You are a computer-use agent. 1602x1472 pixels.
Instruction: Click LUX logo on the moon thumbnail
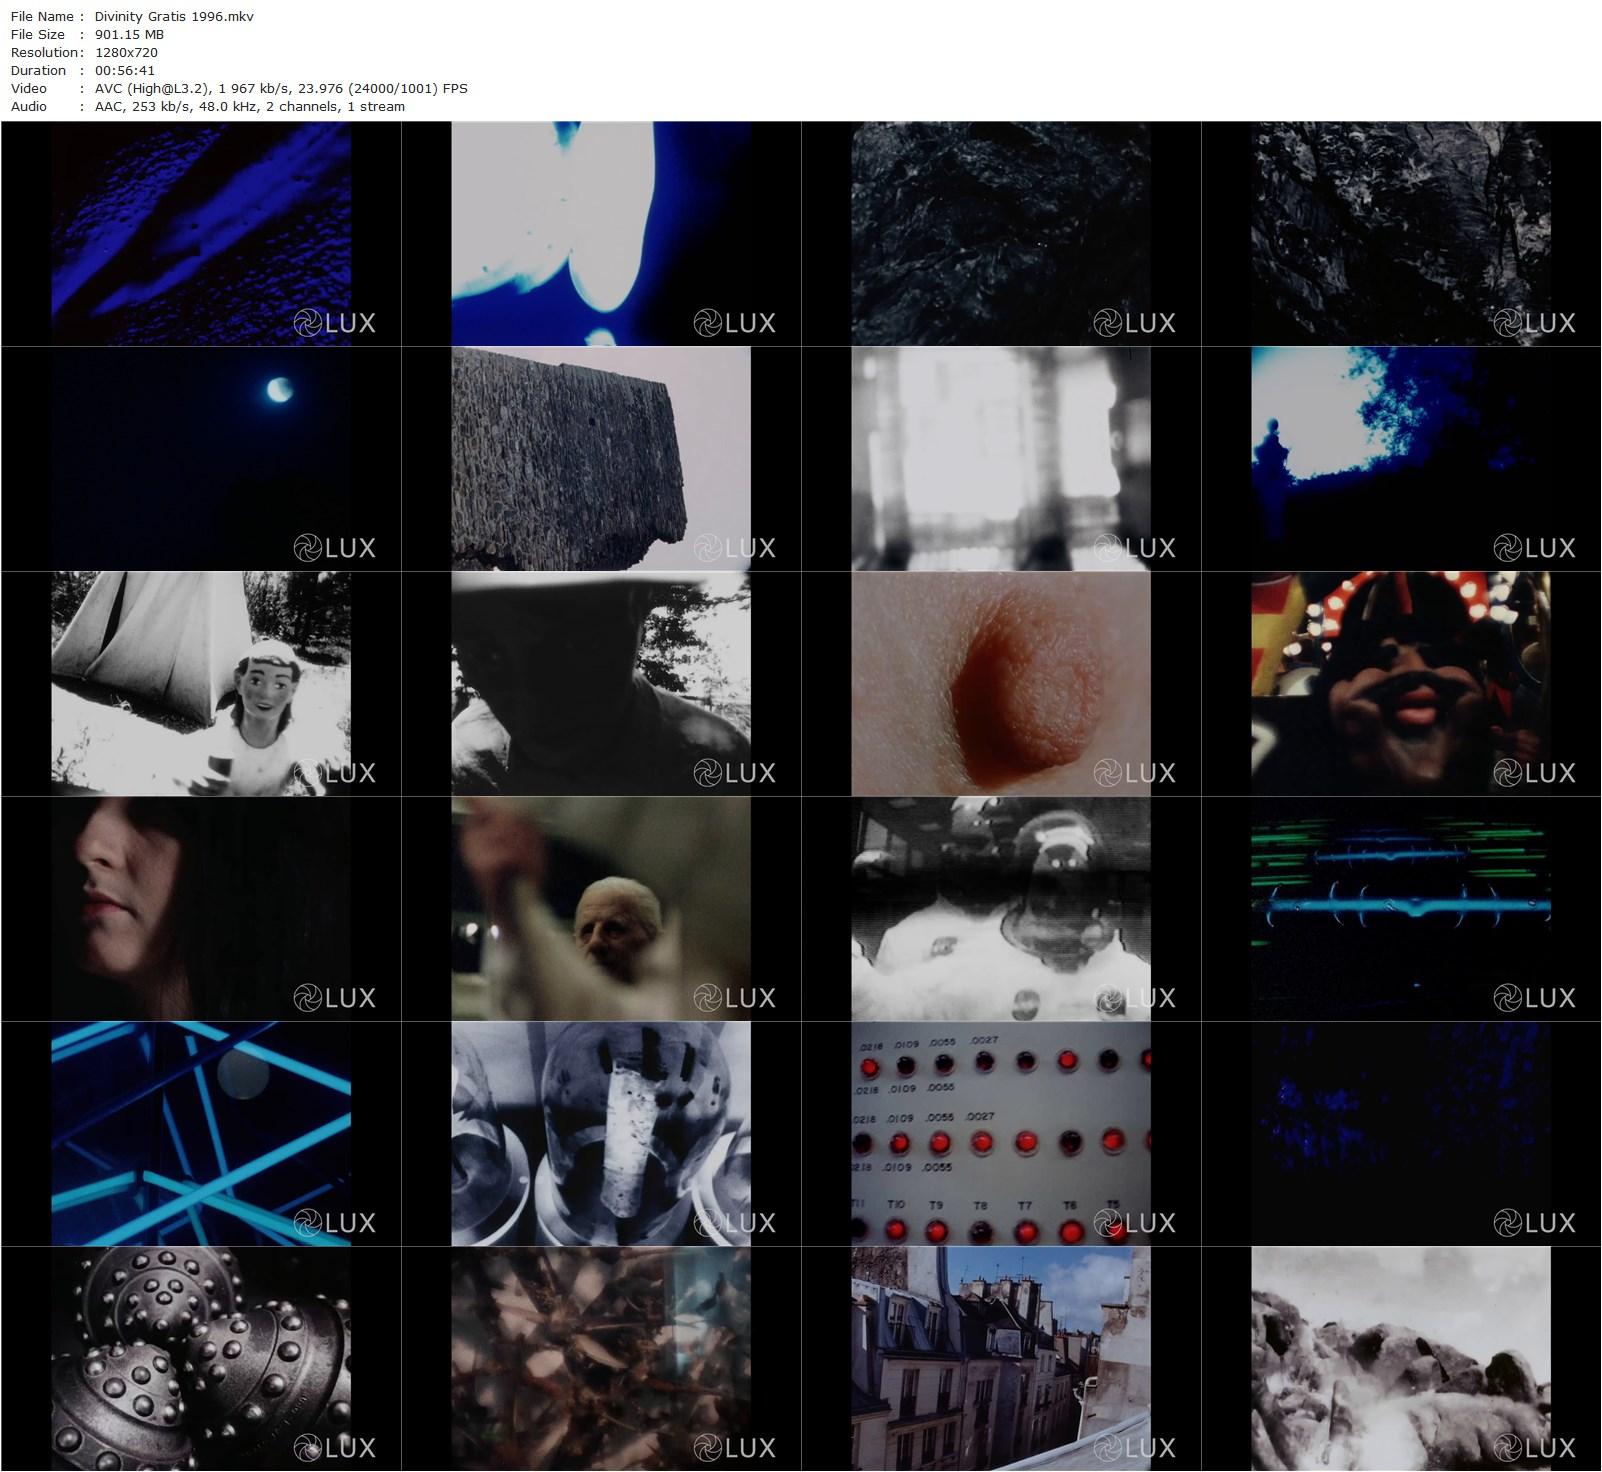tap(335, 548)
